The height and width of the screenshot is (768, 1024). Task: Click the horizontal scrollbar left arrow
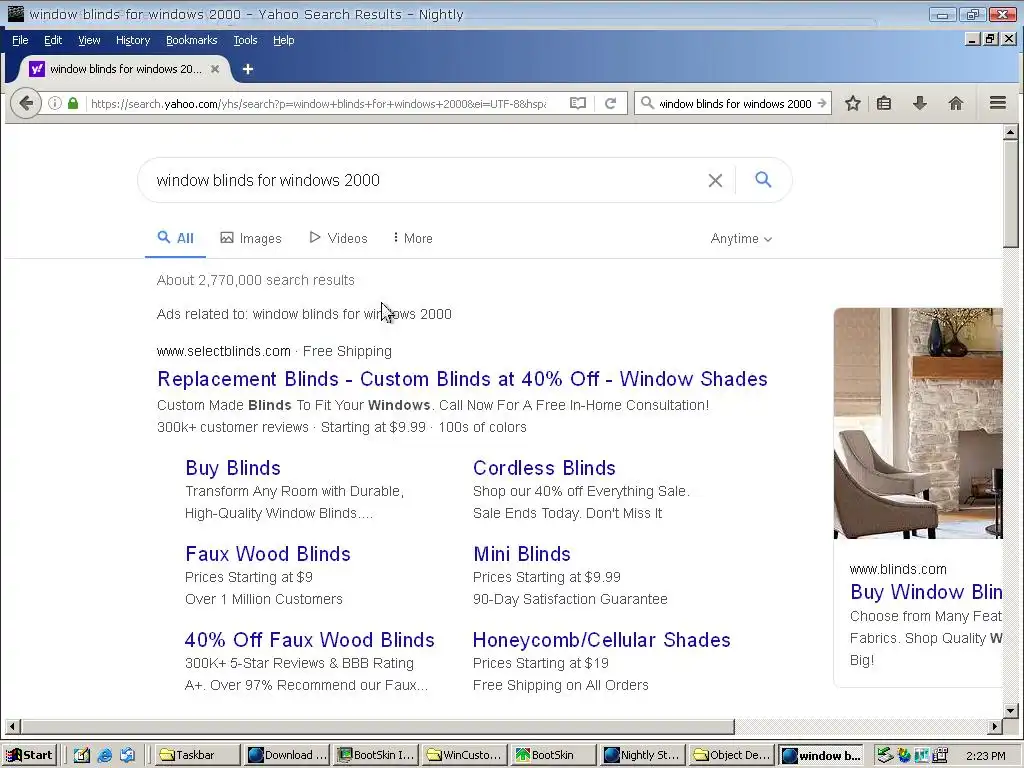12,726
